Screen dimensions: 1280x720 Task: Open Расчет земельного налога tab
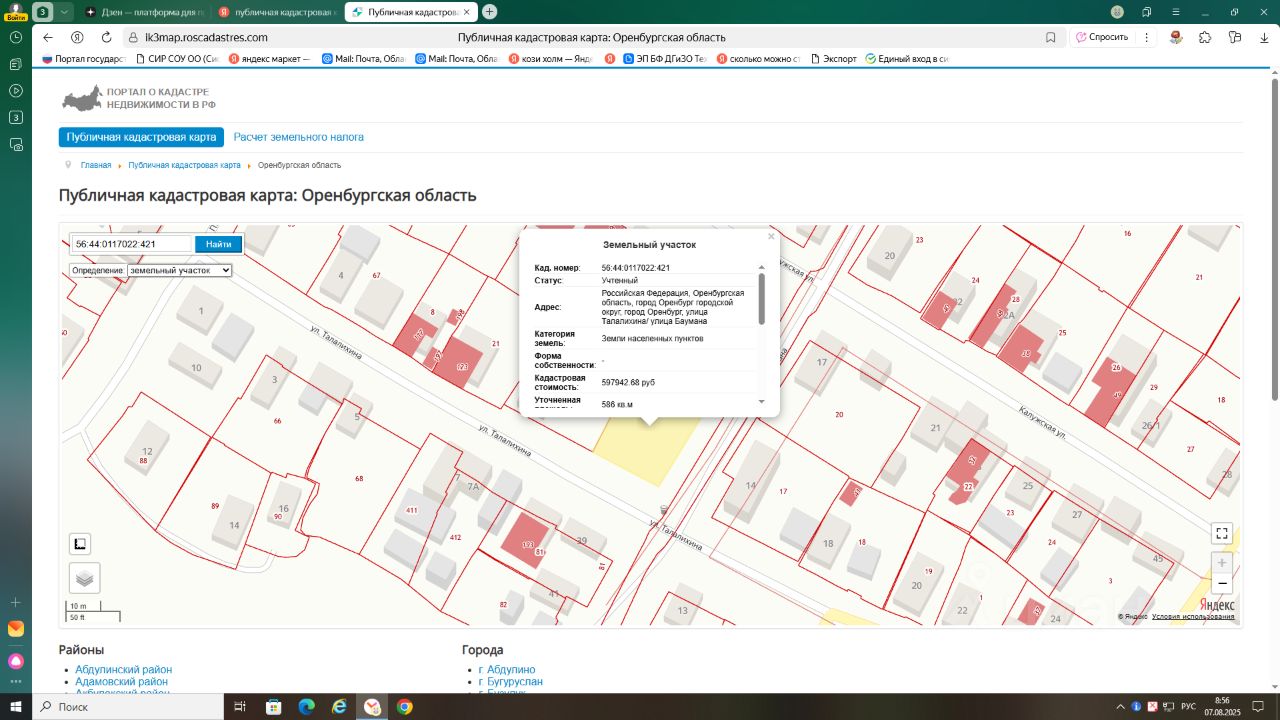[299, 137]
